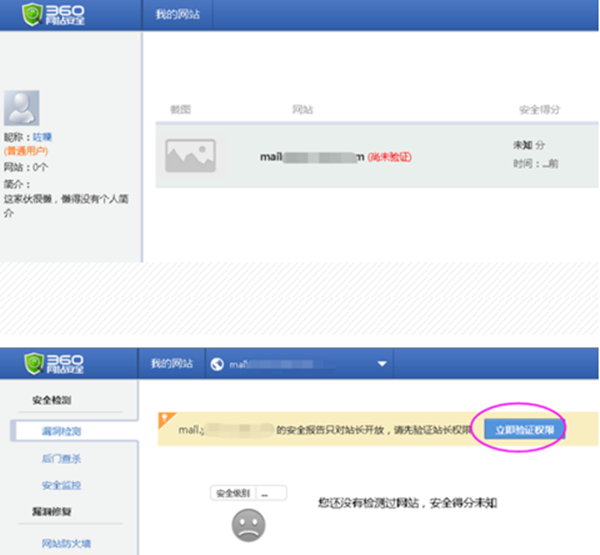Click the gray sad face icon
600x555 pixels.
tap(248, 525)
